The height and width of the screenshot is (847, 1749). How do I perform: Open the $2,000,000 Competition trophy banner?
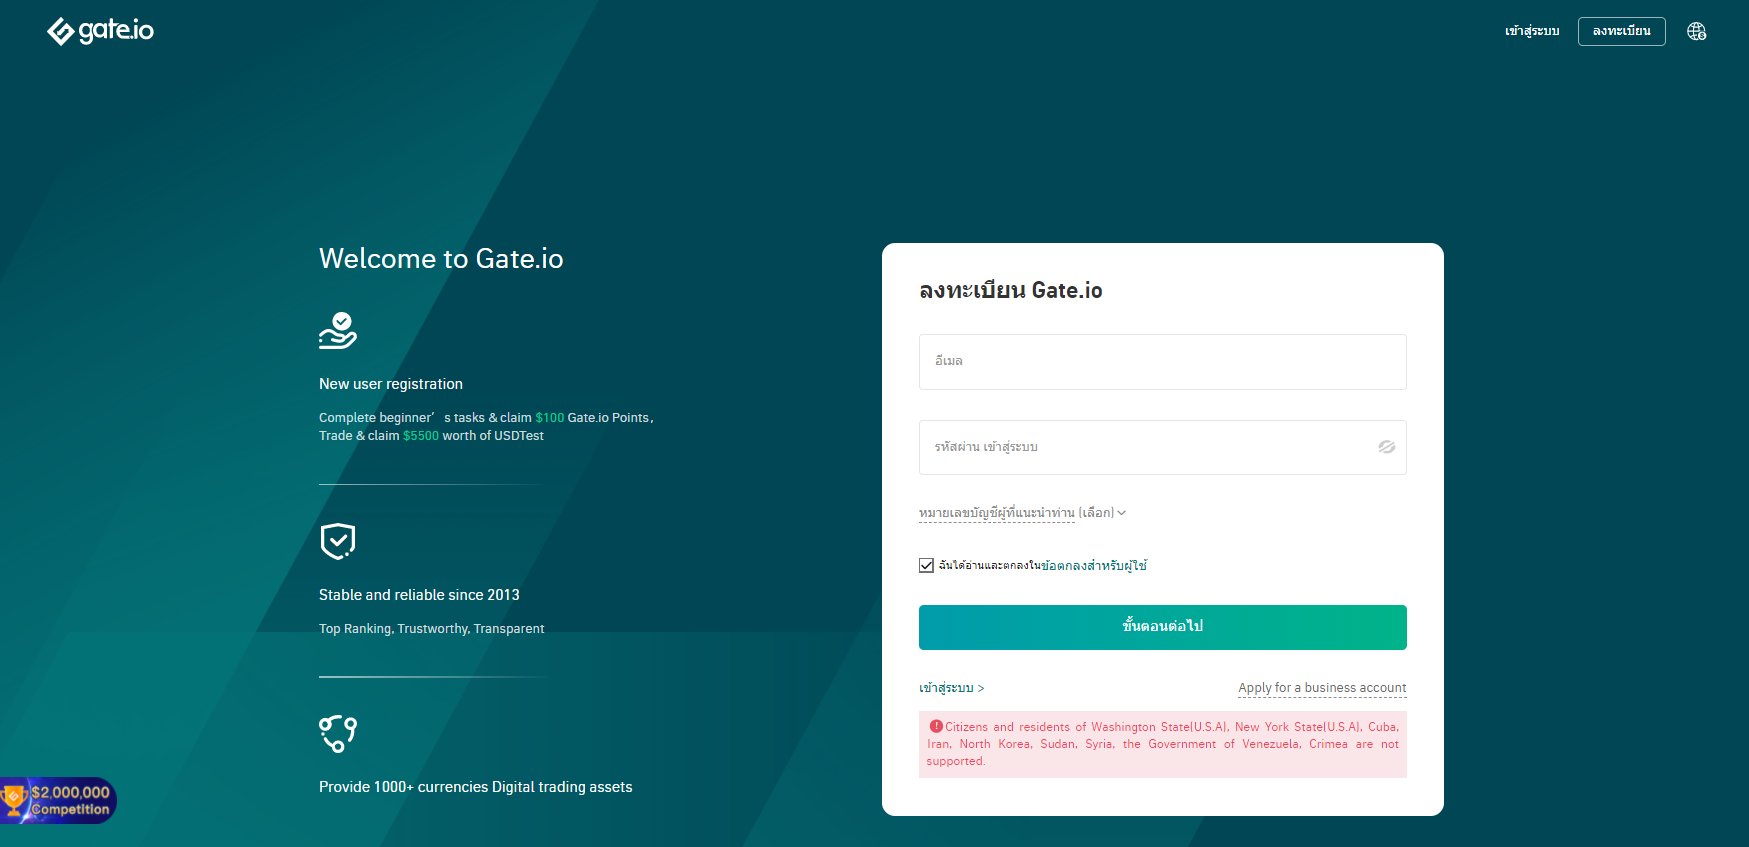[58, 801]
